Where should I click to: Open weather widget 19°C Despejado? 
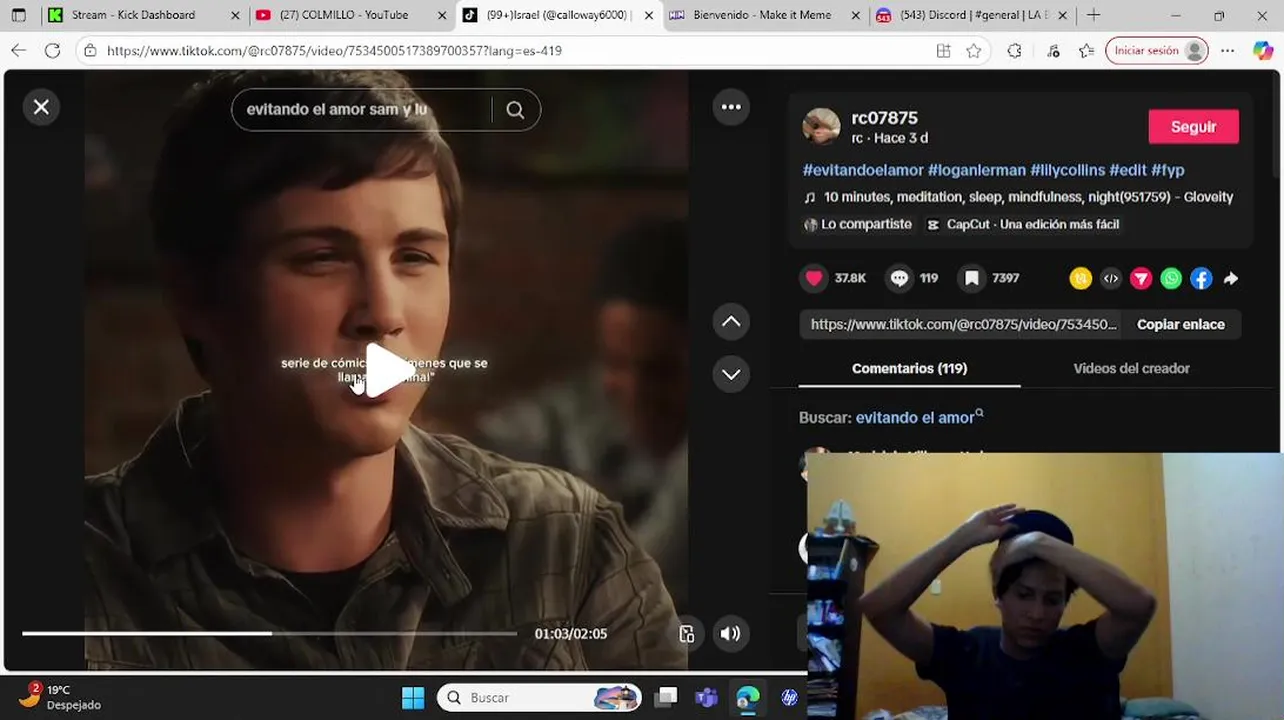(x=60, y=697)
